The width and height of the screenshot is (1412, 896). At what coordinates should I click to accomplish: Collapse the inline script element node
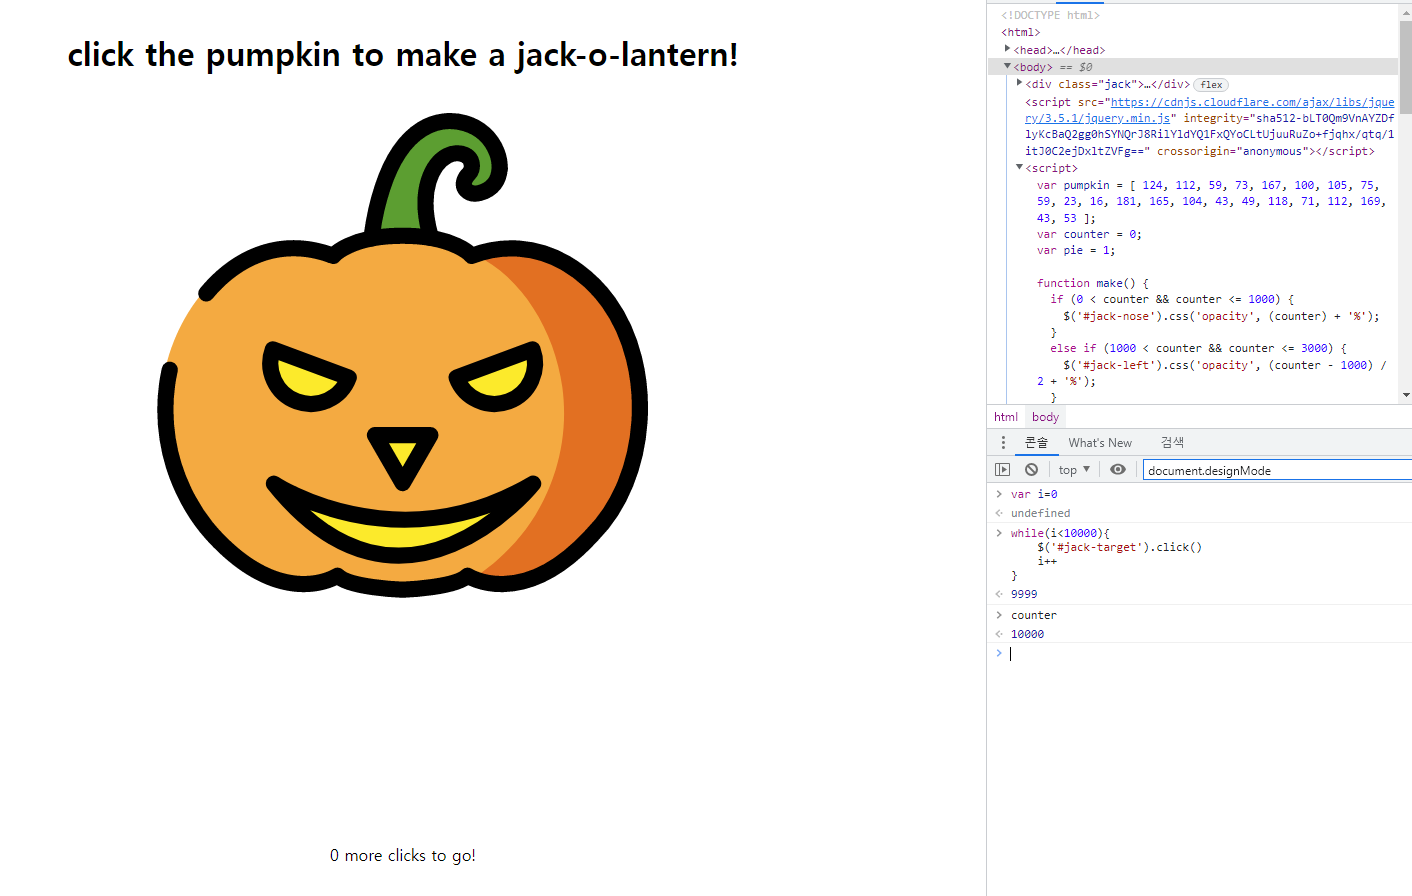1019,167
